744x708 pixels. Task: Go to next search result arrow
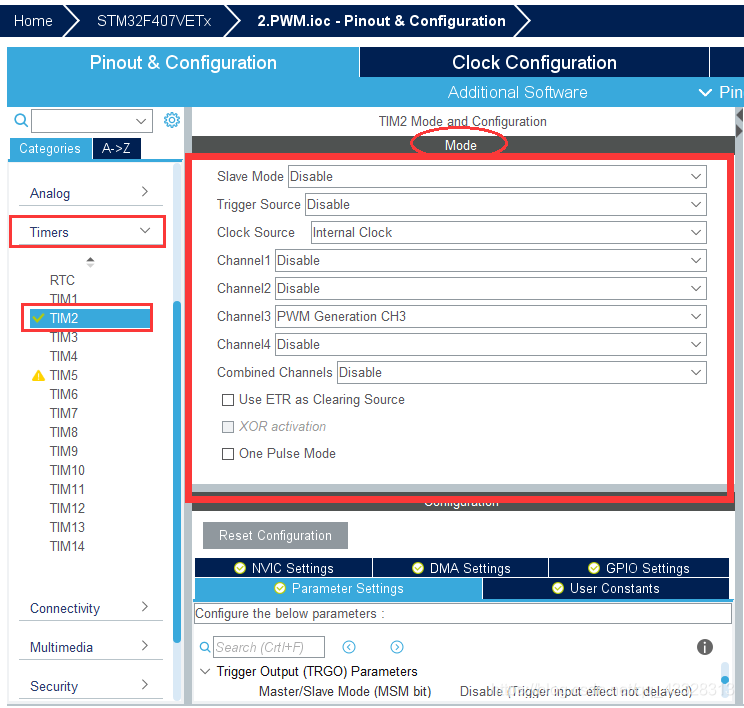(x=397, y=647)
